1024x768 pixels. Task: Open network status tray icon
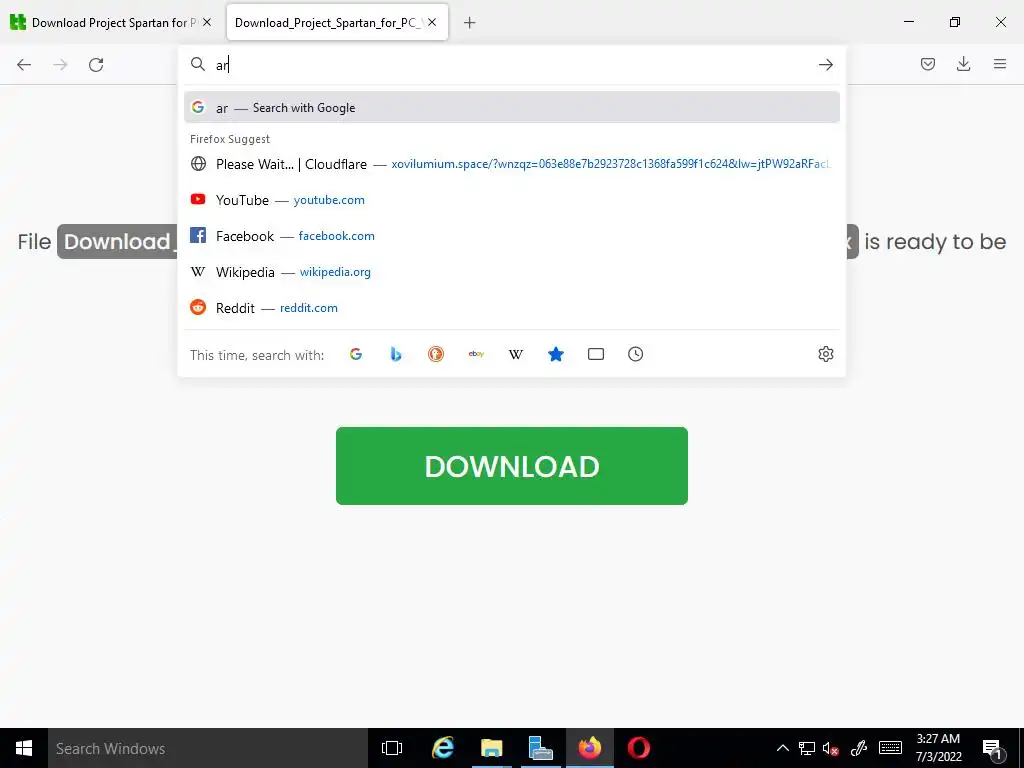pos(807,748)
